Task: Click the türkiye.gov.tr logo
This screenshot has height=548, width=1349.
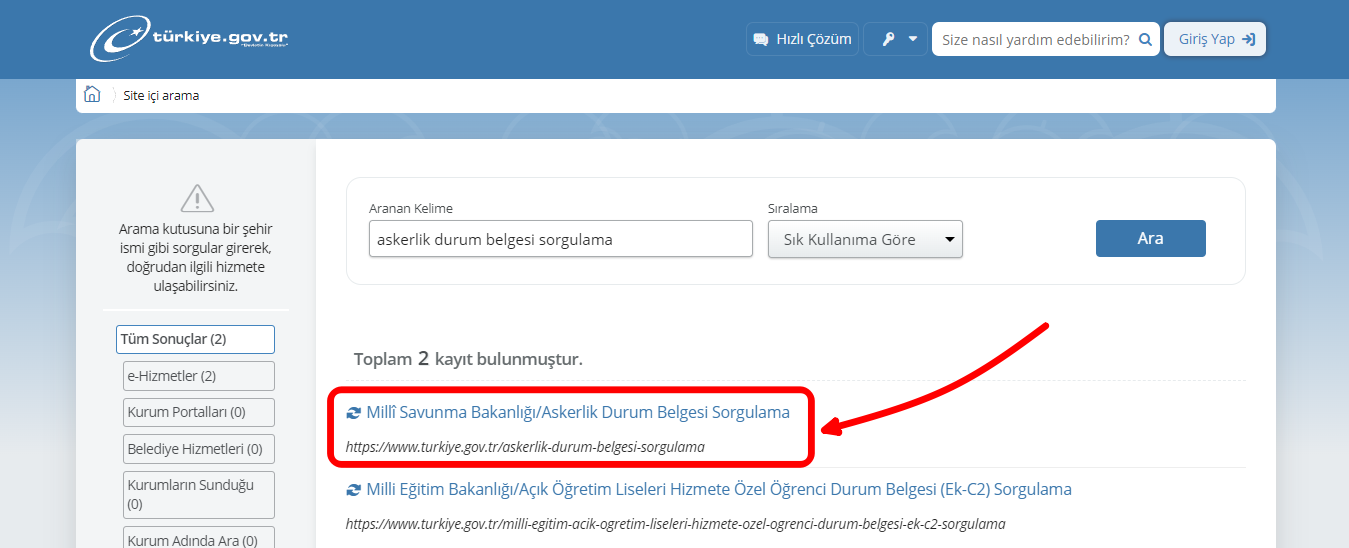Action: click(x=190, y=38)
